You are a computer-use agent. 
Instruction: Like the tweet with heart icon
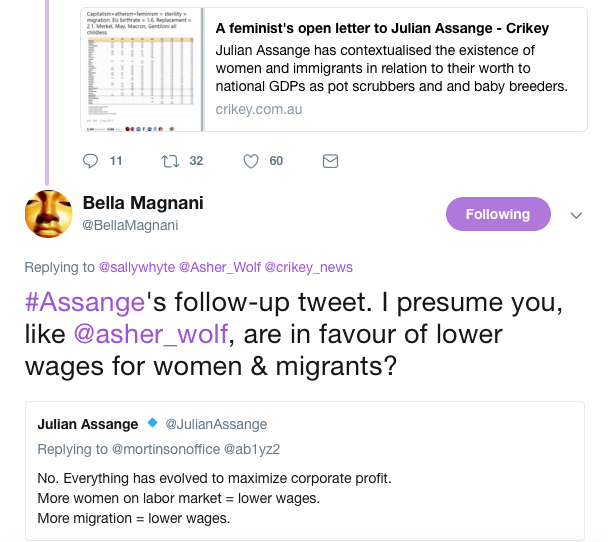coord(251,161)
